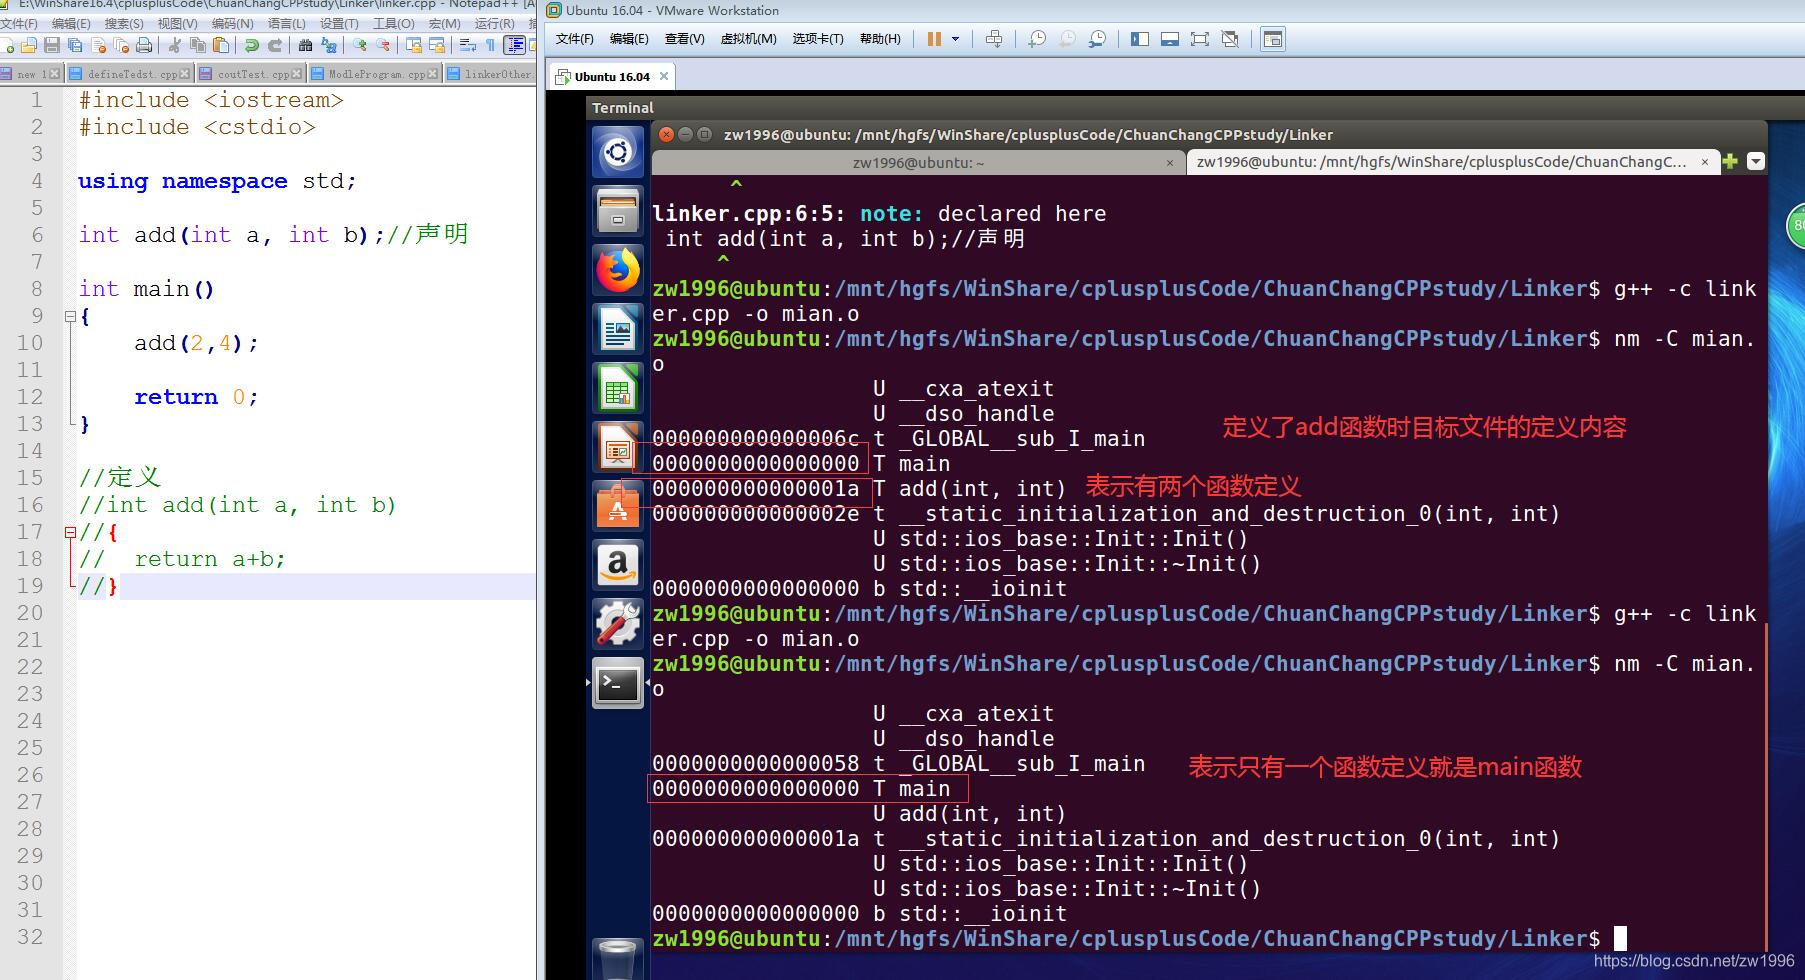Click the orange Pause VM button in VMware
This screenshot has width=1805, height=980.
934,39
